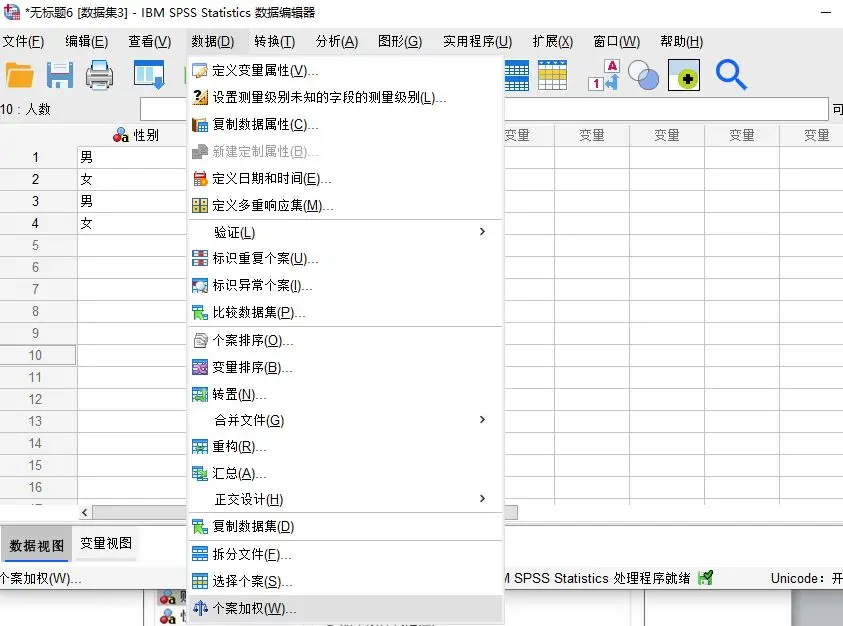Open the 文件(F) menu
The width and height of the screenshot is (843, 626).
[23, 41]
